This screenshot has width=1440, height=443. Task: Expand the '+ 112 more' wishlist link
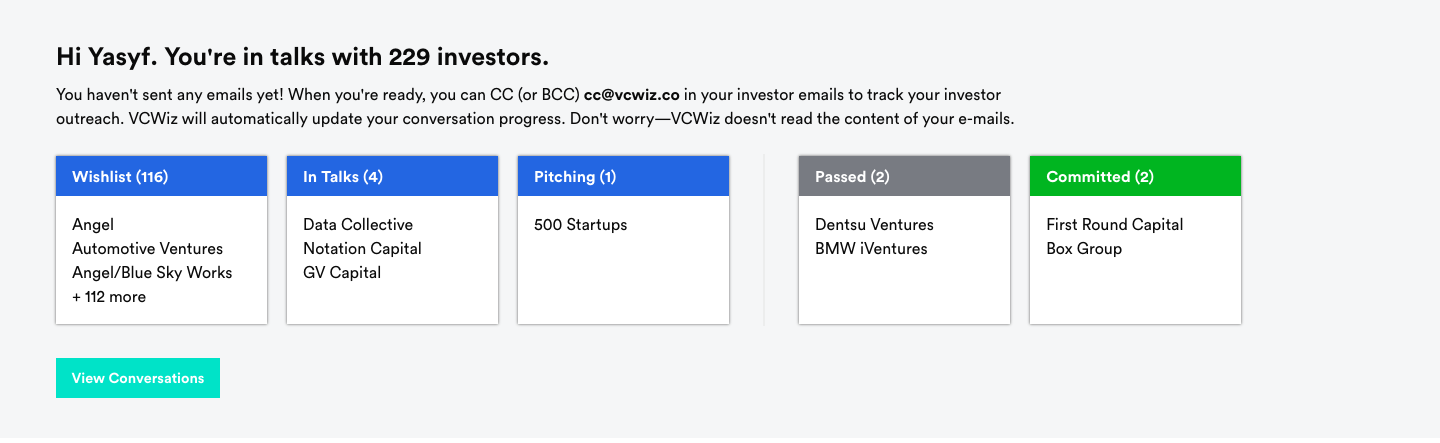[109, 297]
